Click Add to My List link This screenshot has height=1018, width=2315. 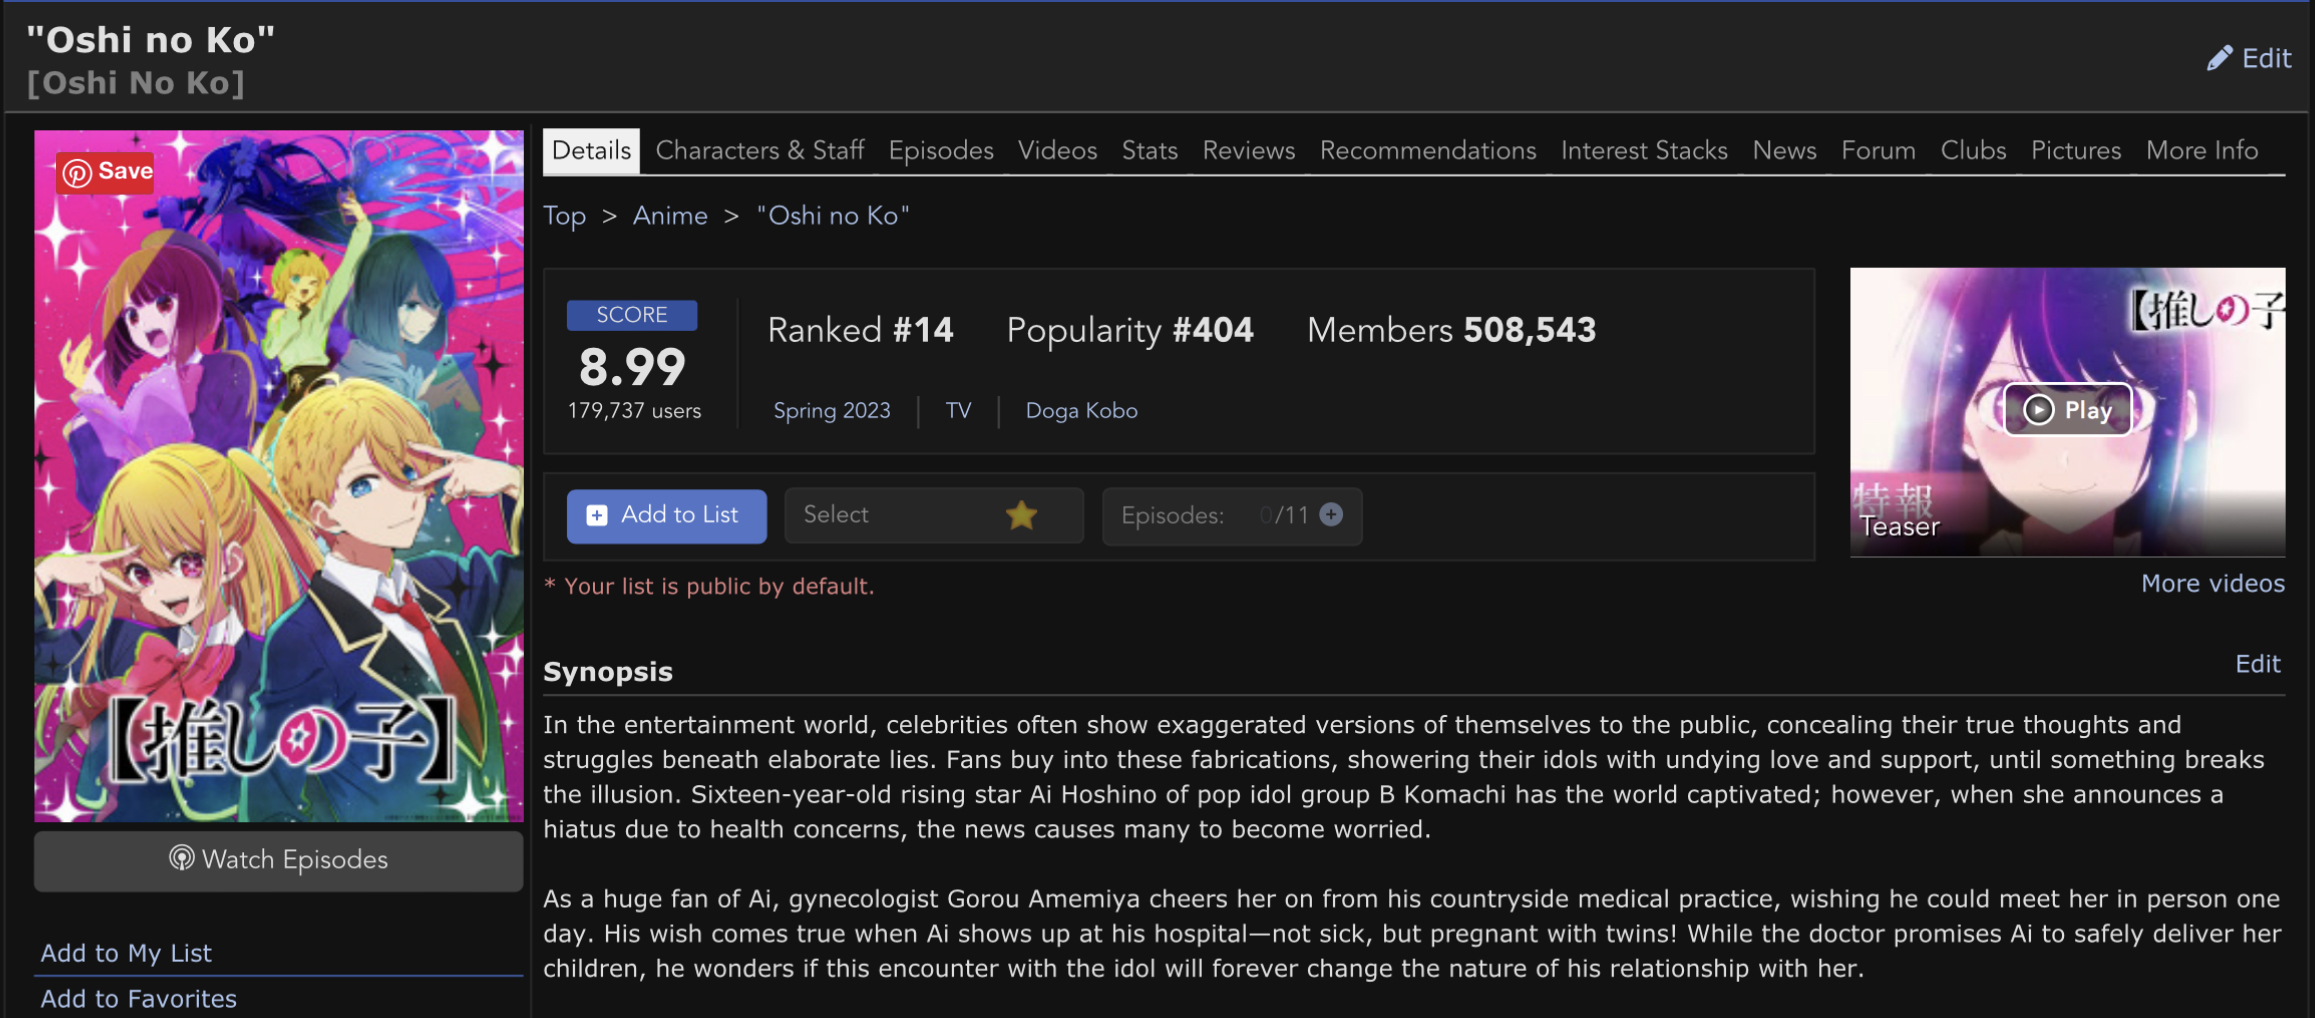point(126,953)
